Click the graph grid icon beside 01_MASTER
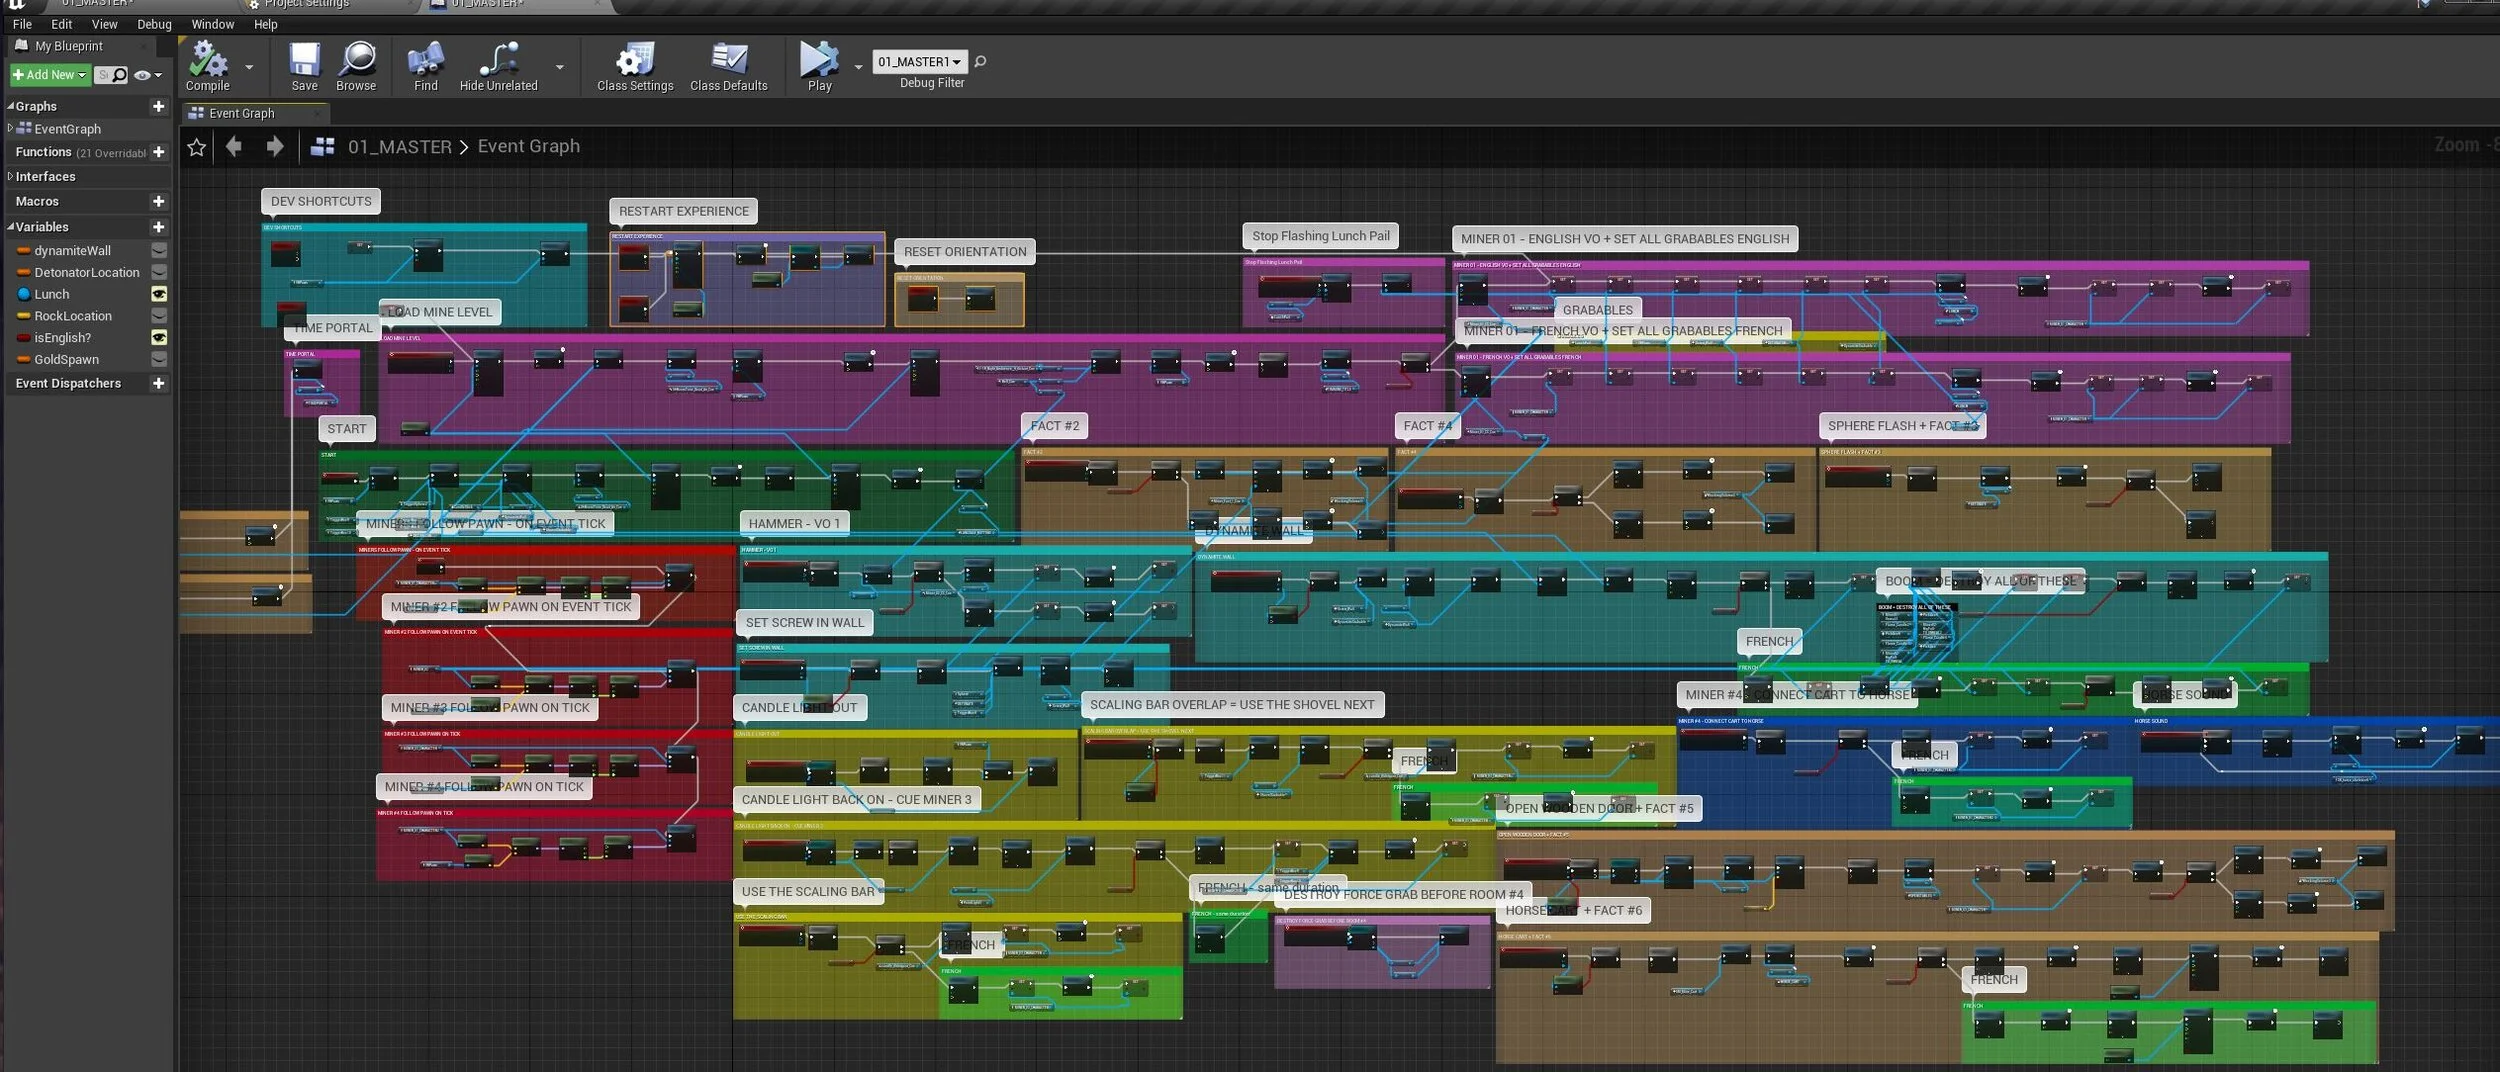Viewport: 2500px width, 1072px height. pos(322,147)
